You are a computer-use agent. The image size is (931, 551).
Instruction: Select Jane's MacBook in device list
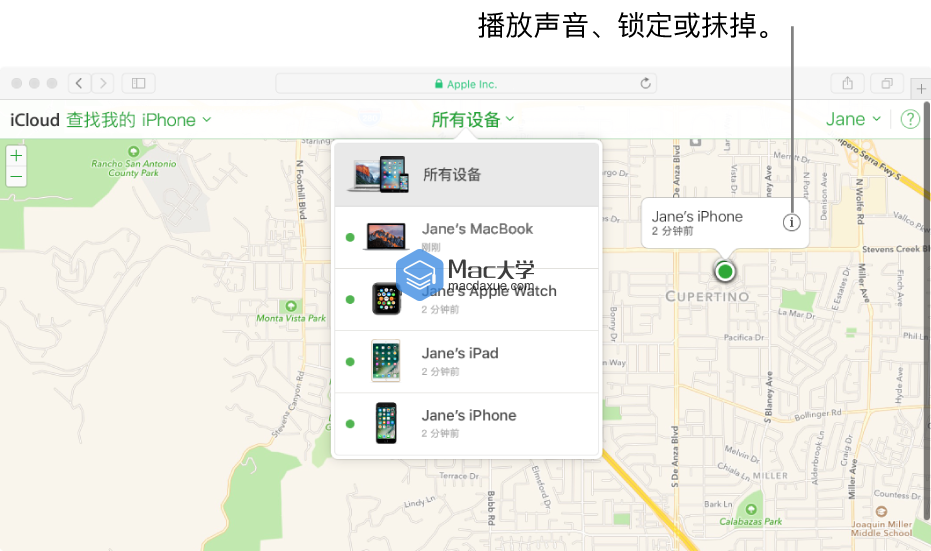tap(467, 238)
